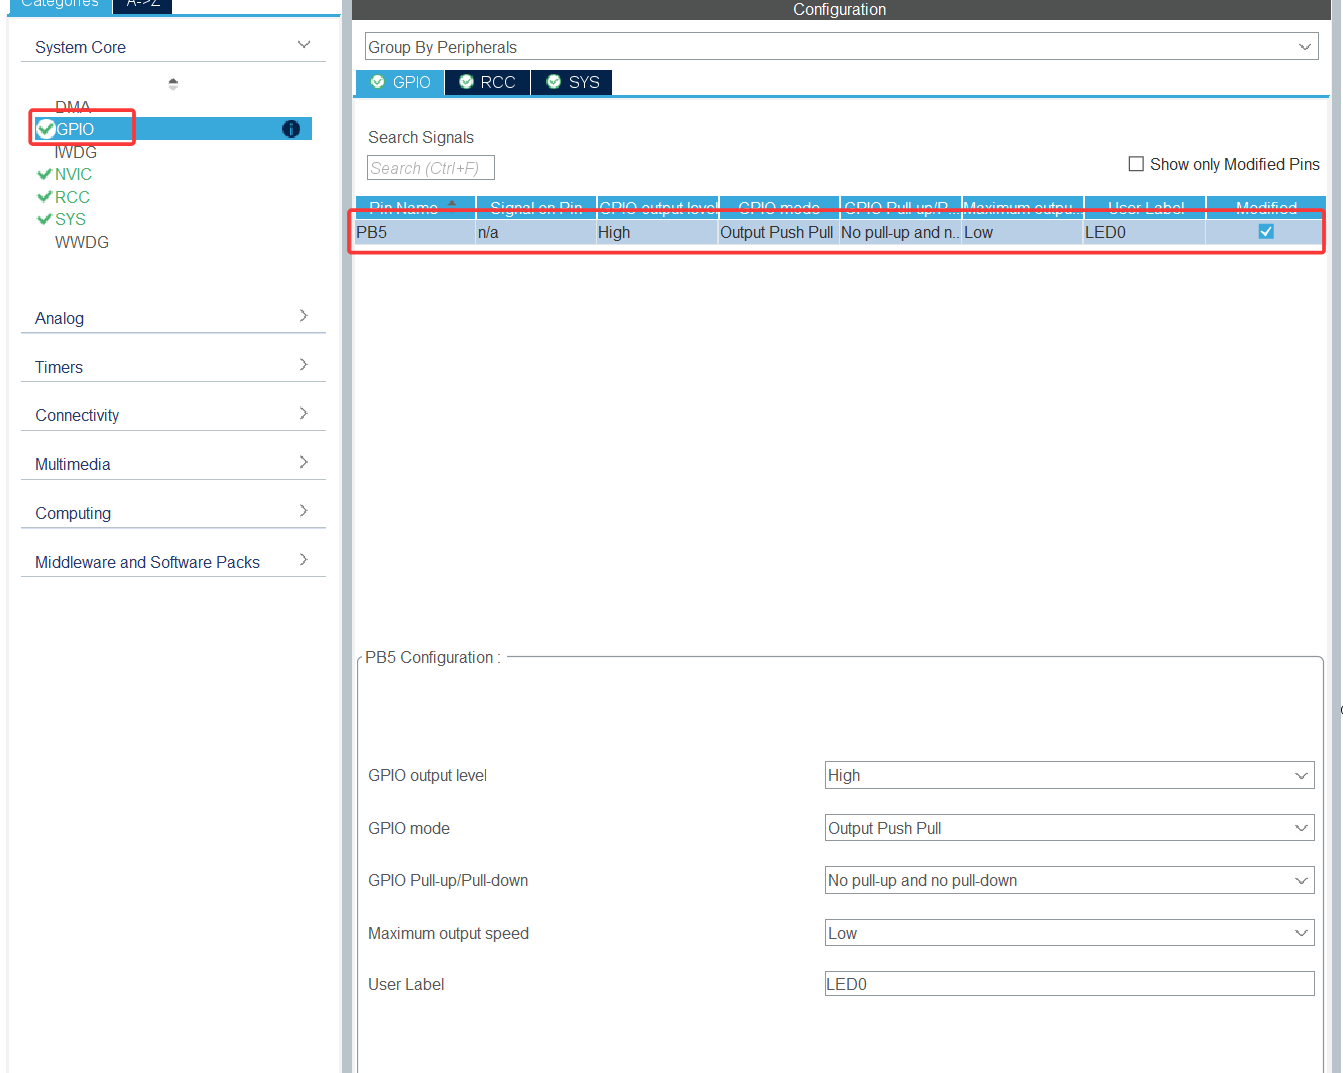Expand the Computing category
The width and height of the screenshot is (1343, 1073).
click(304, 511)
